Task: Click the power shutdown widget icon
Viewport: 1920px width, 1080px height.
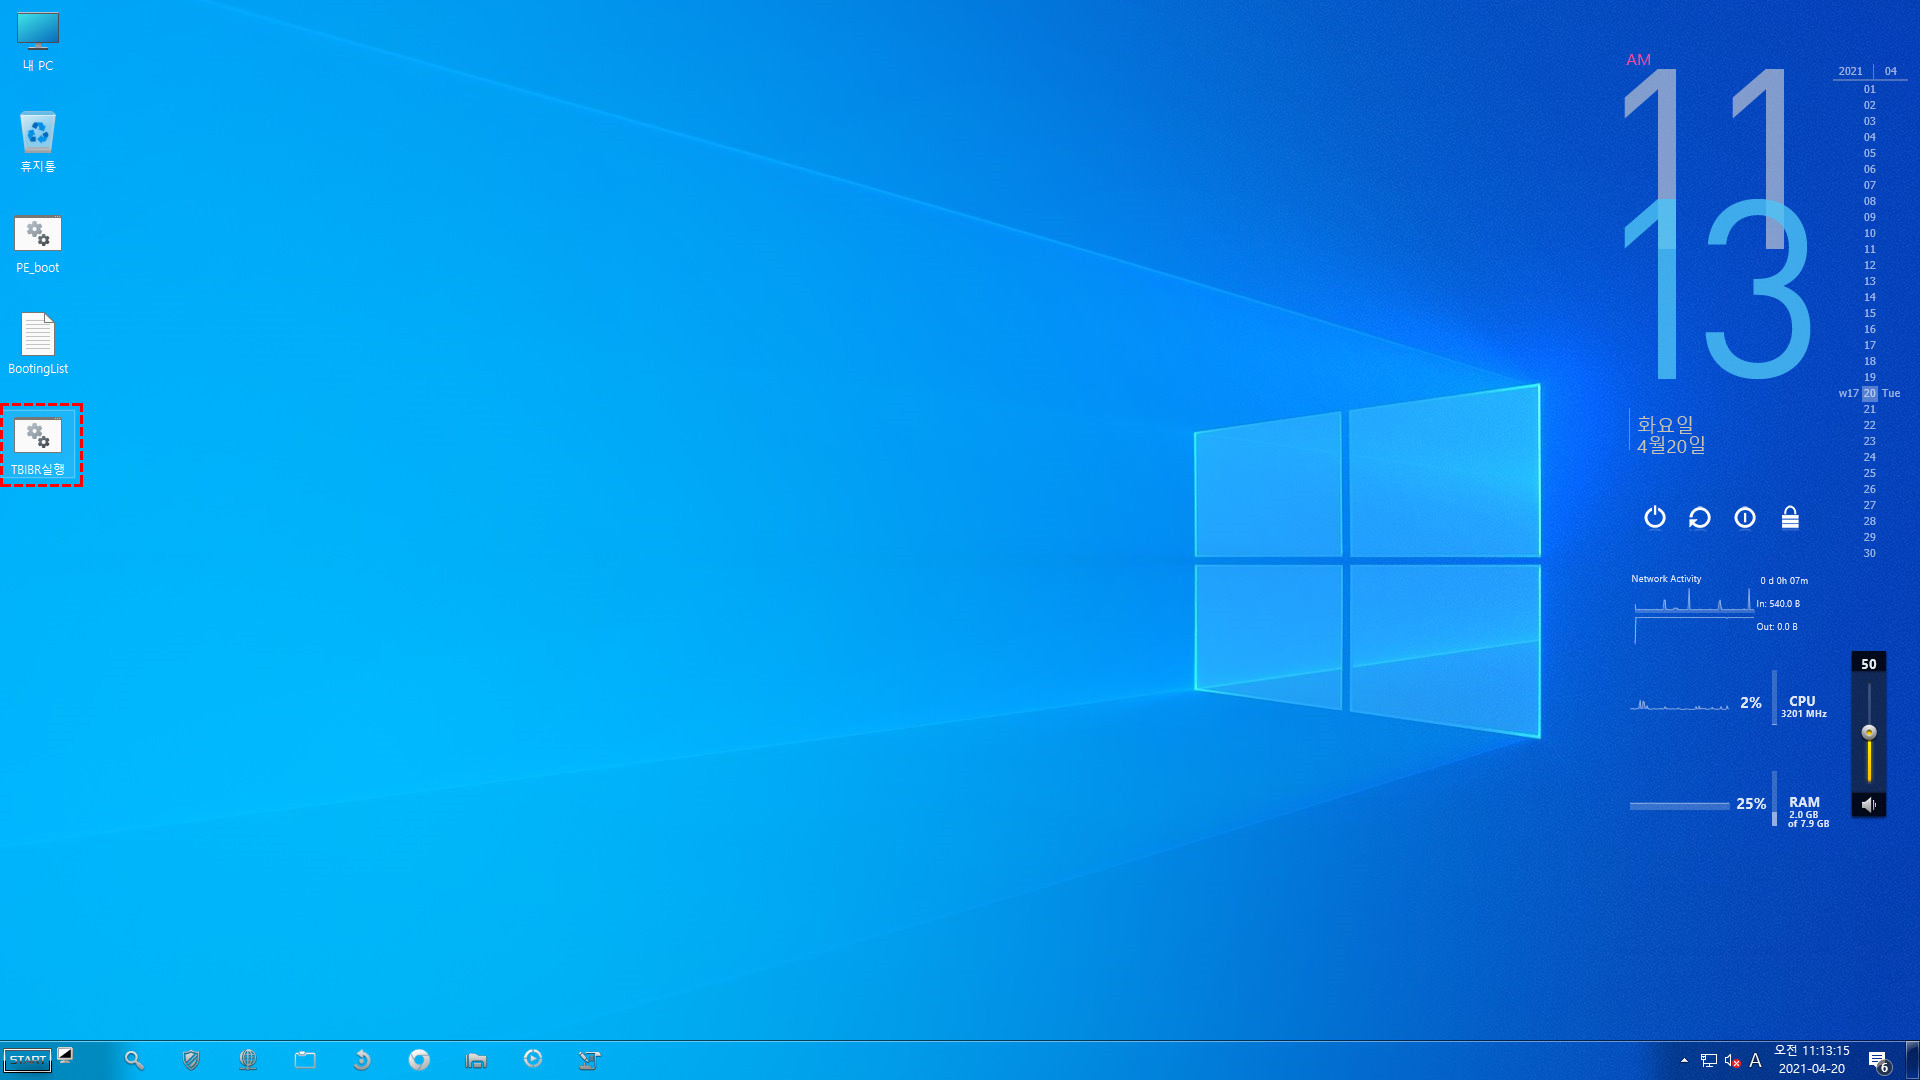Action: pos(1655,517)
